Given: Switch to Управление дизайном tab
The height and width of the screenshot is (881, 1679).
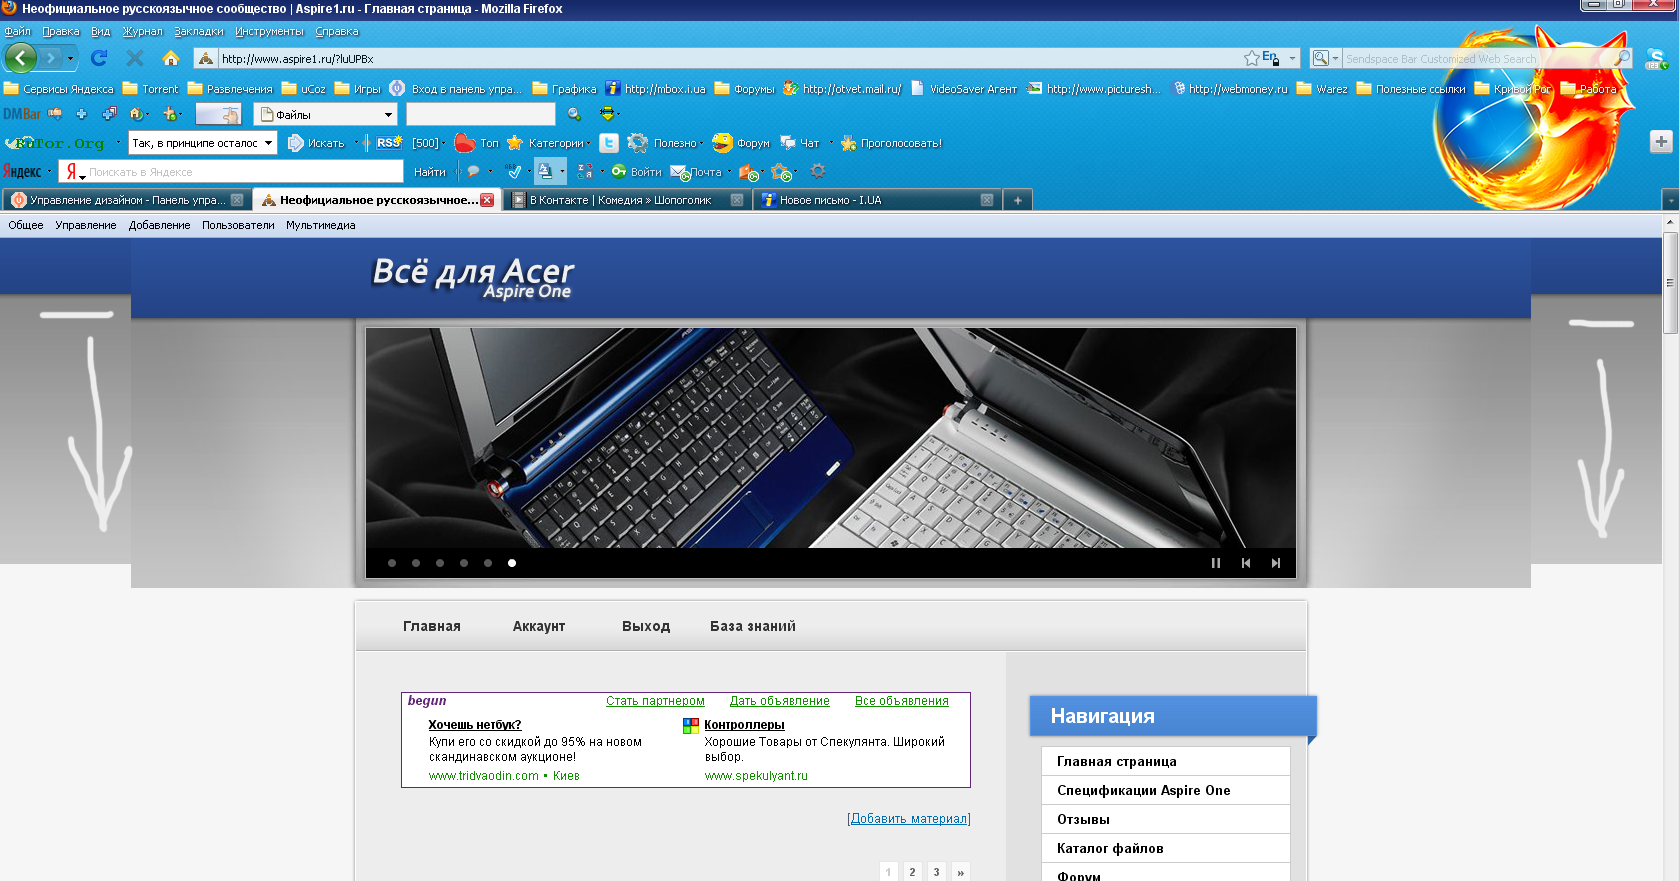Looking at the screenshot, I should [126, 200].
